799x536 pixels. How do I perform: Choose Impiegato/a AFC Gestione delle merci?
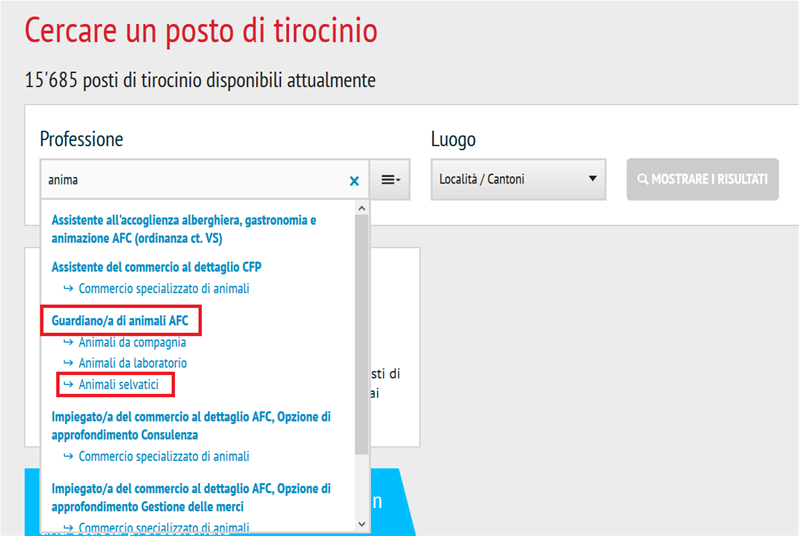[x=190, y=497]
